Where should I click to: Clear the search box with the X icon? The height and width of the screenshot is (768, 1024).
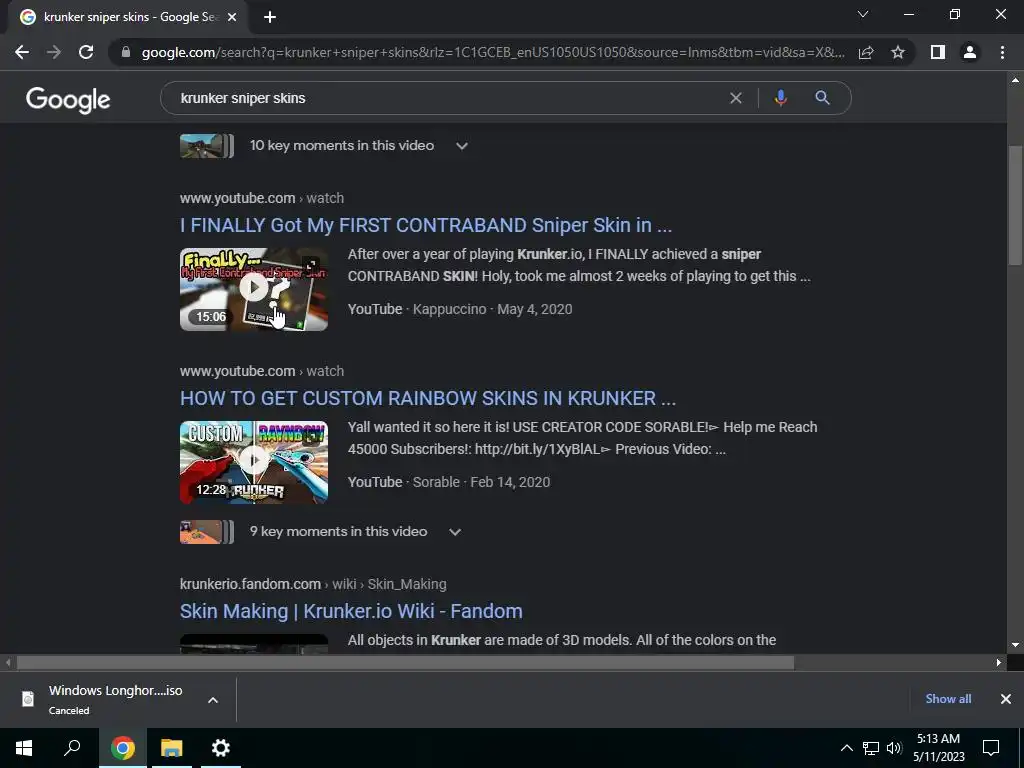click(735, 98)
